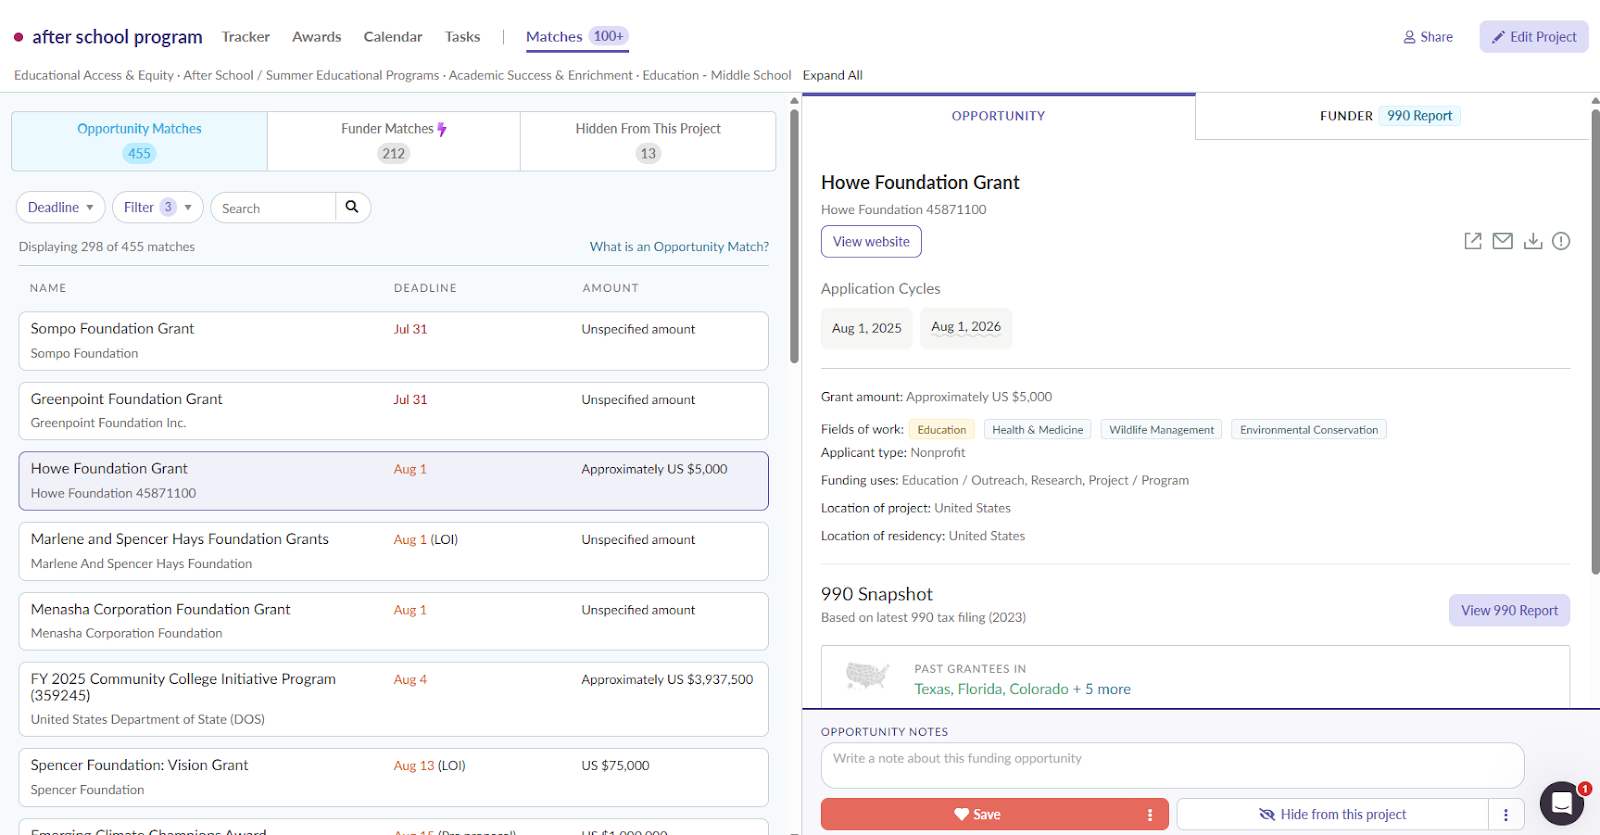This screenshot has width=1600, height=835.
Task: Select the Aug 1, 2026 application cycle
Action: [966, 328]
